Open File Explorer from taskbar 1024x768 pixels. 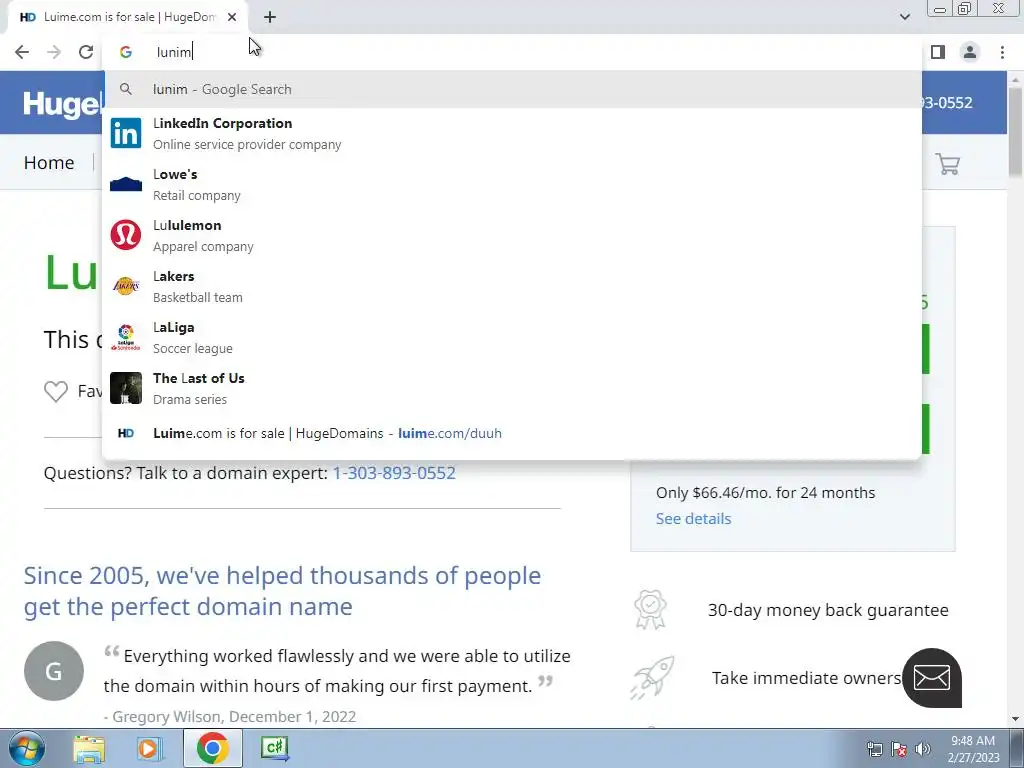pos(89,748)
